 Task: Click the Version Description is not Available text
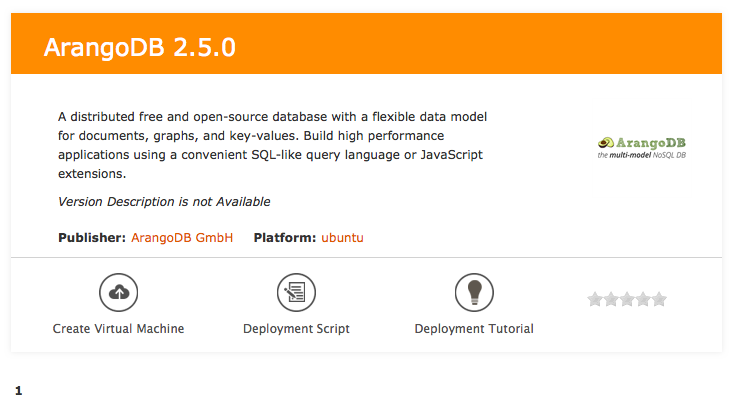pyautogui.click(x=164, y=202)
